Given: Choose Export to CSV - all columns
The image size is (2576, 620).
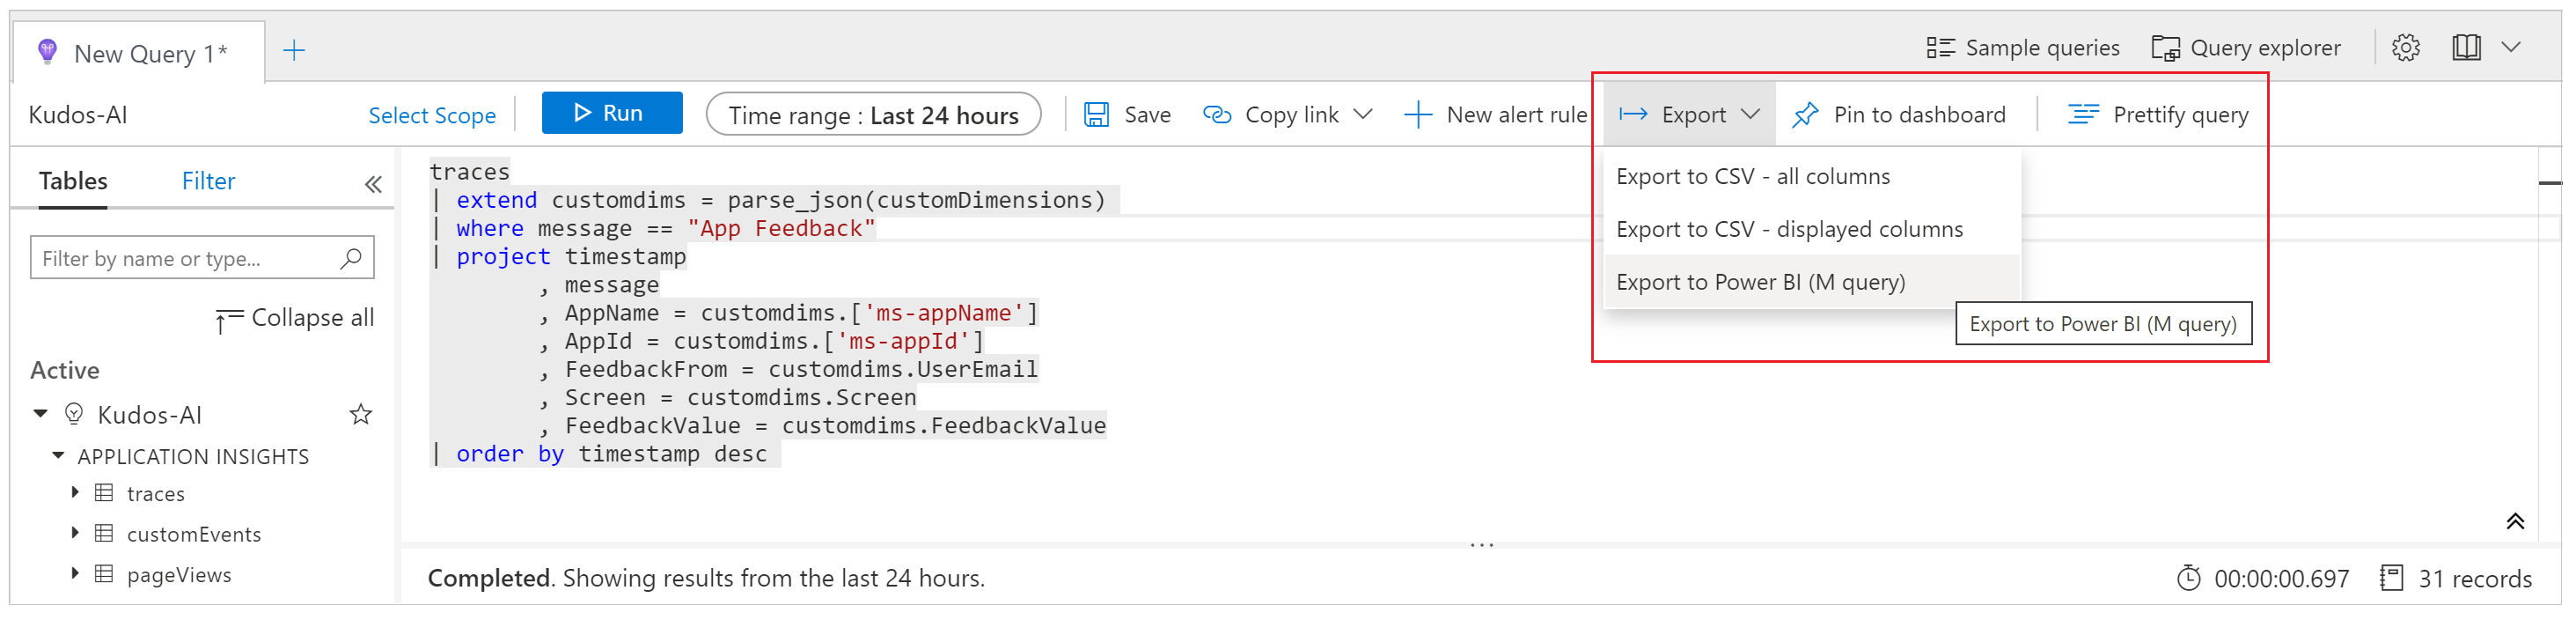Looking at the screenshot, I should (1811, 177).
